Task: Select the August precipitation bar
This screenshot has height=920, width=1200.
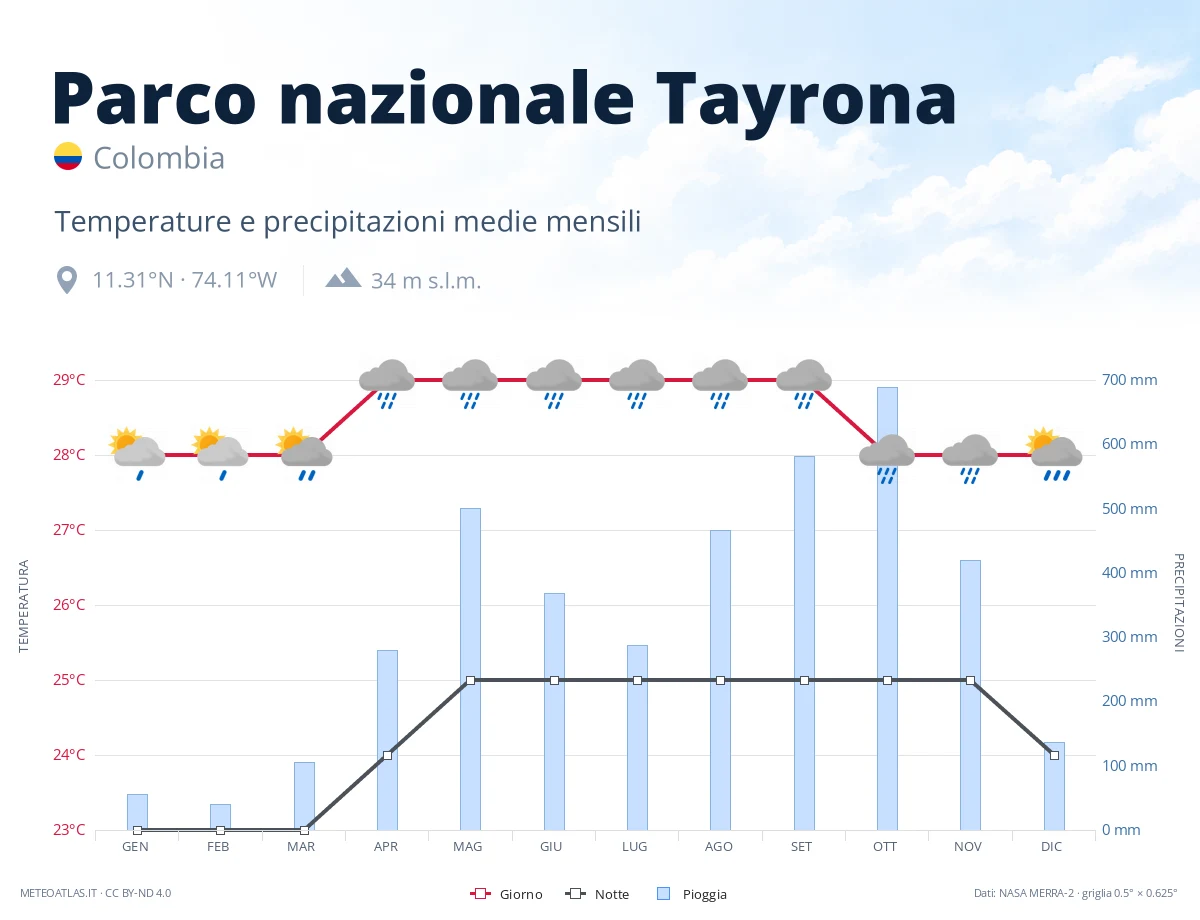Action: click(x=720, y=680)
